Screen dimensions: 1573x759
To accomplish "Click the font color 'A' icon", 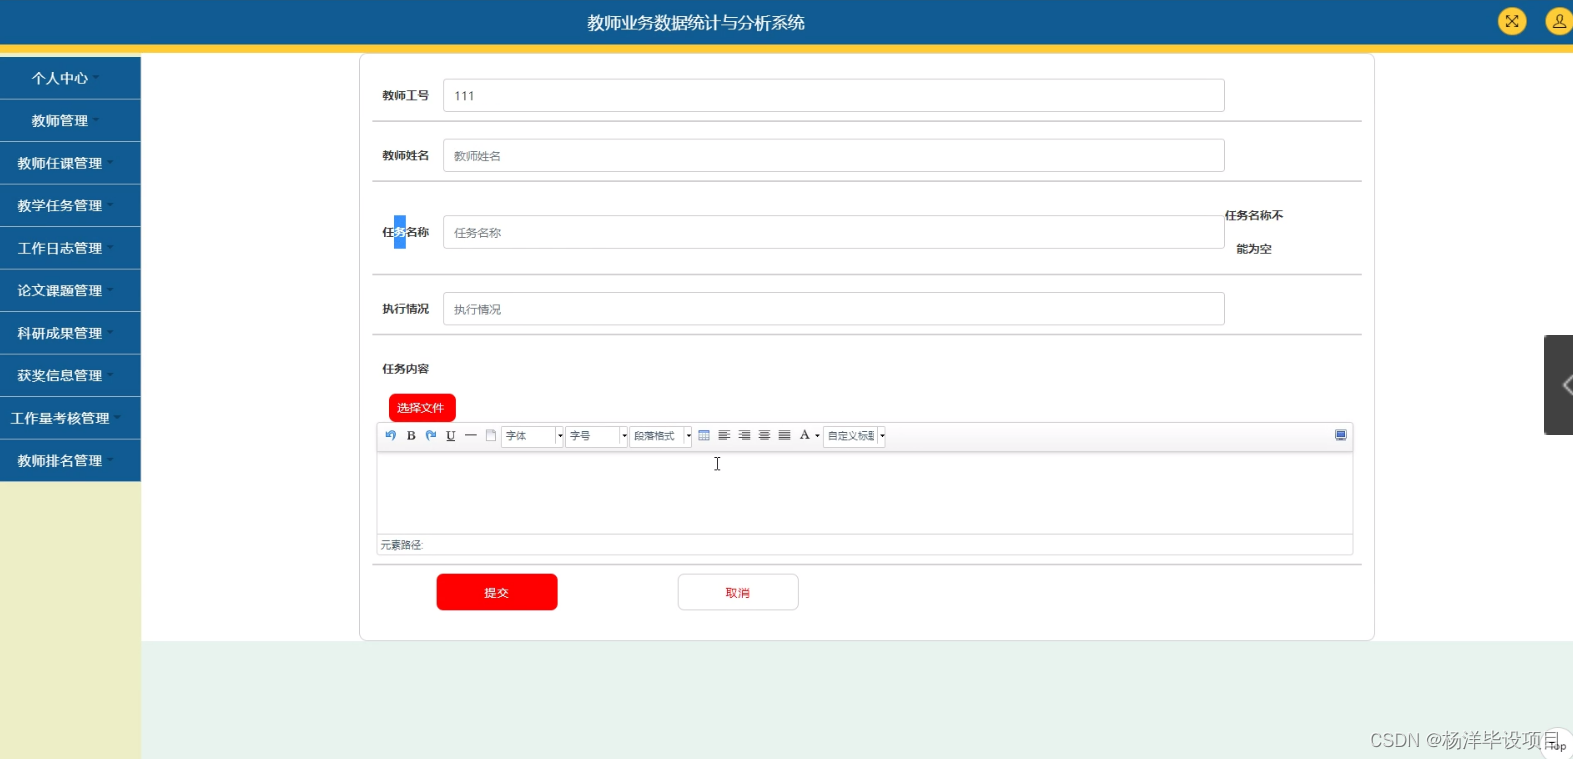I will click(804, 435).
